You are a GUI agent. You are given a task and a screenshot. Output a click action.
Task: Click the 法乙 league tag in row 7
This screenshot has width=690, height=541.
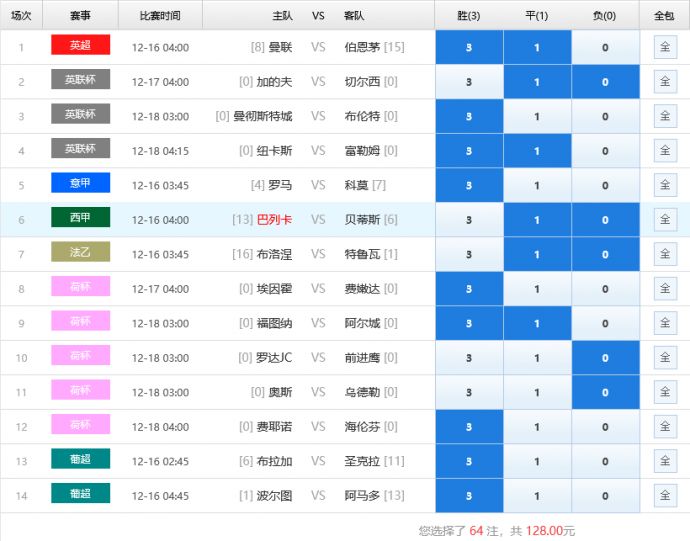pyautogui.click(x=80, y=253)
